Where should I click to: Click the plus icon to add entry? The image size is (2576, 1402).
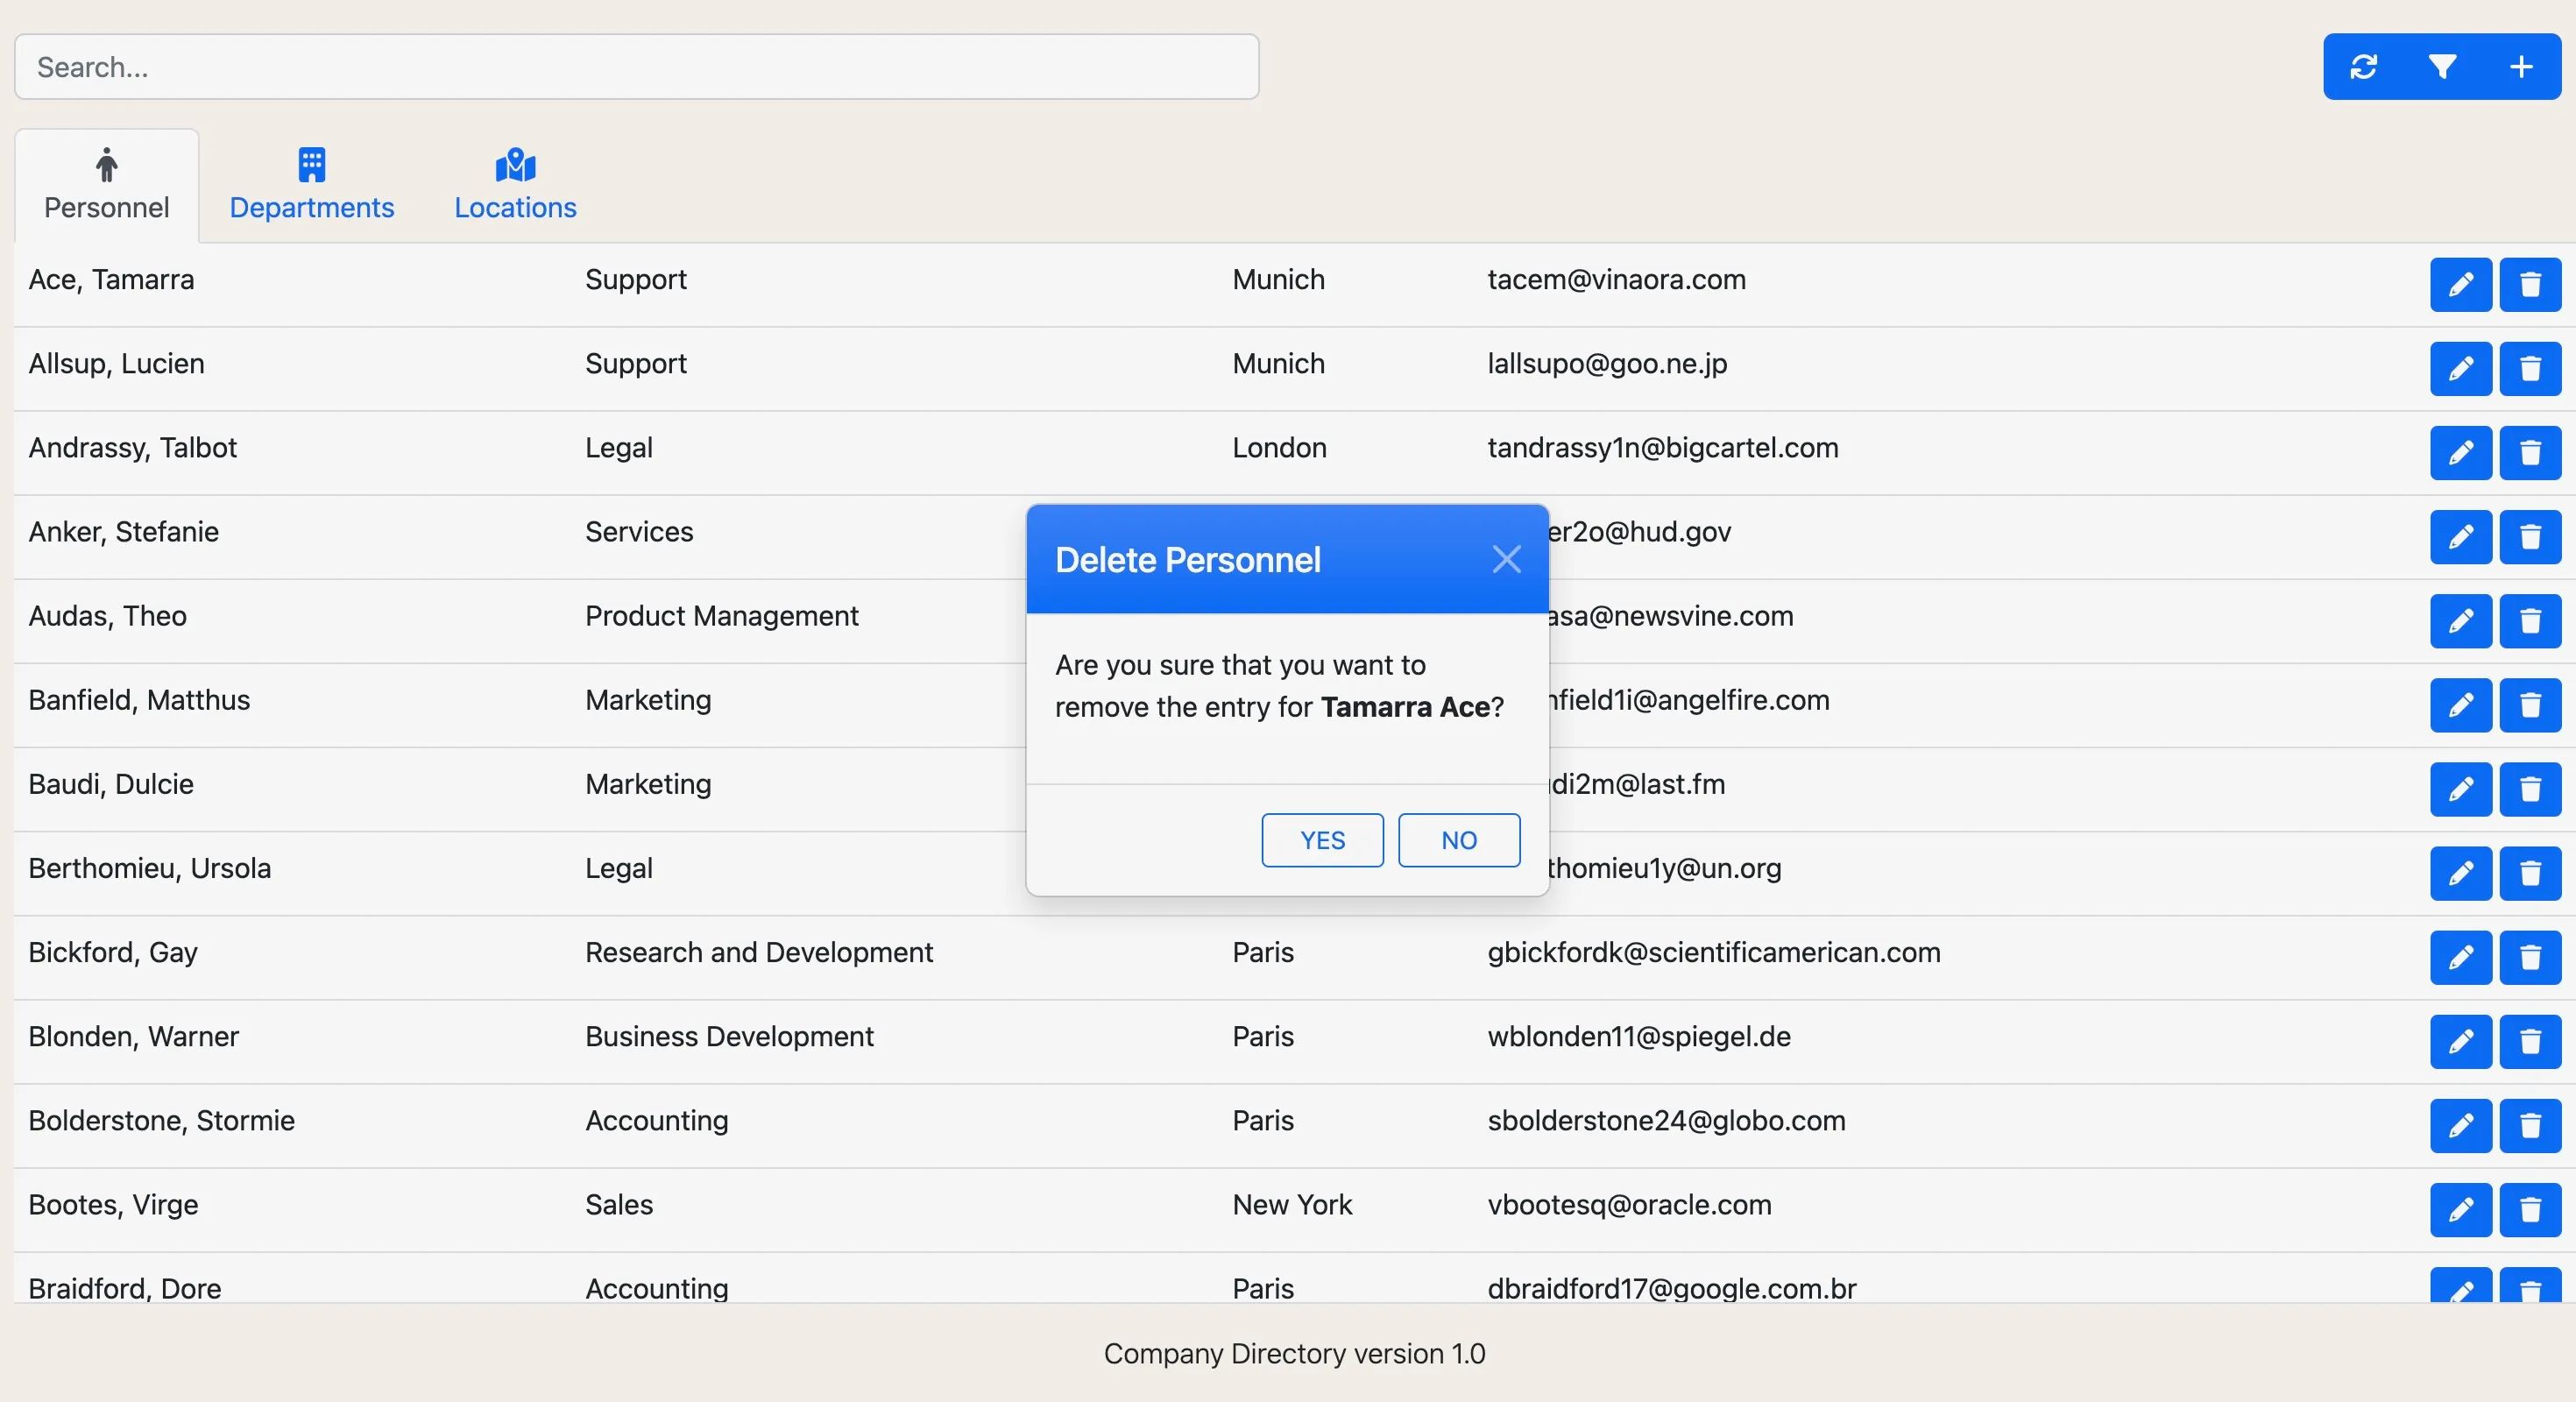coord(2521,67)
